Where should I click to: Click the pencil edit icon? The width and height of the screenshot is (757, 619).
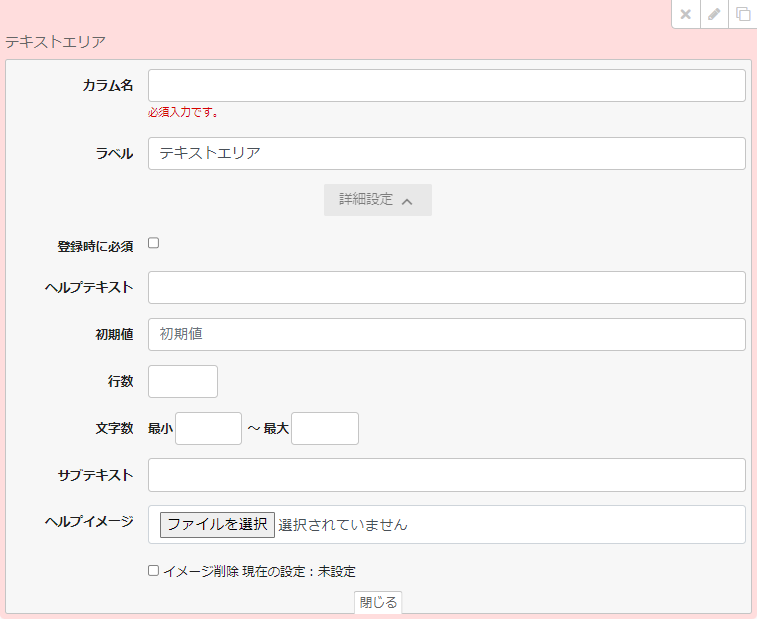click(714, 14)
